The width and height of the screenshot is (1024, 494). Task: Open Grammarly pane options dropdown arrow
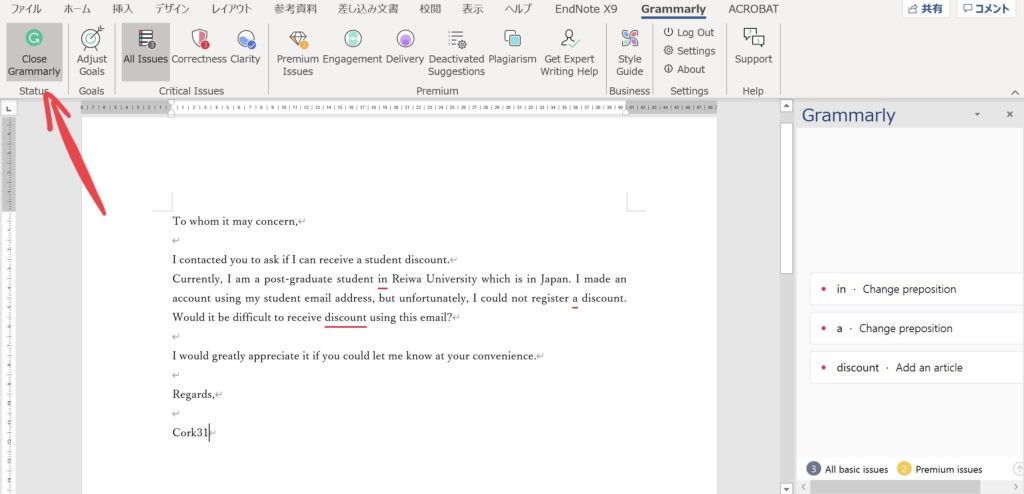click(x=977, y=114)
